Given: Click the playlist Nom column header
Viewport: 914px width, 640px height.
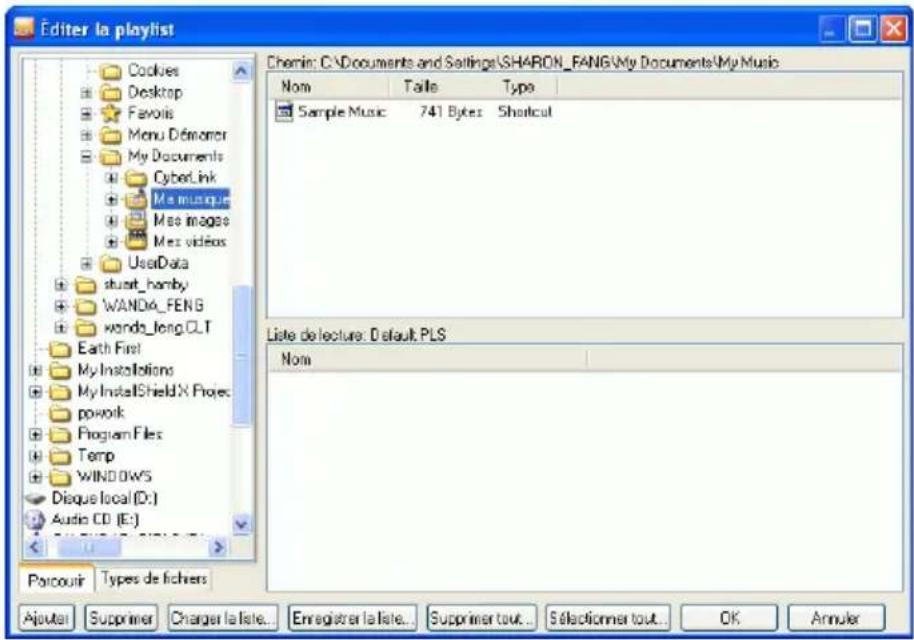Looking at the screenshot, I should [428, 360].
